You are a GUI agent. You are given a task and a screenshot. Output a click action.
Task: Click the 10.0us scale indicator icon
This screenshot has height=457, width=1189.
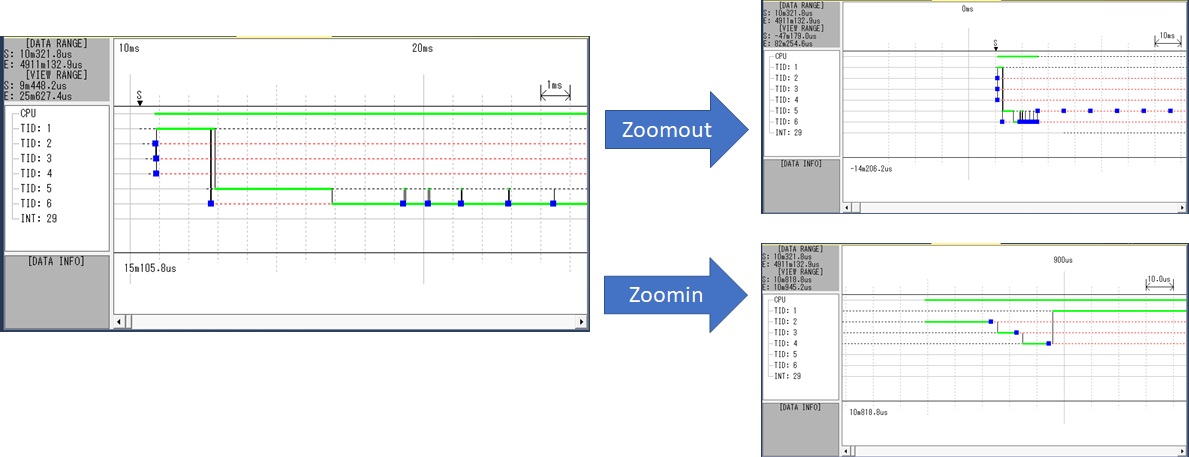tap(1159, 282)
